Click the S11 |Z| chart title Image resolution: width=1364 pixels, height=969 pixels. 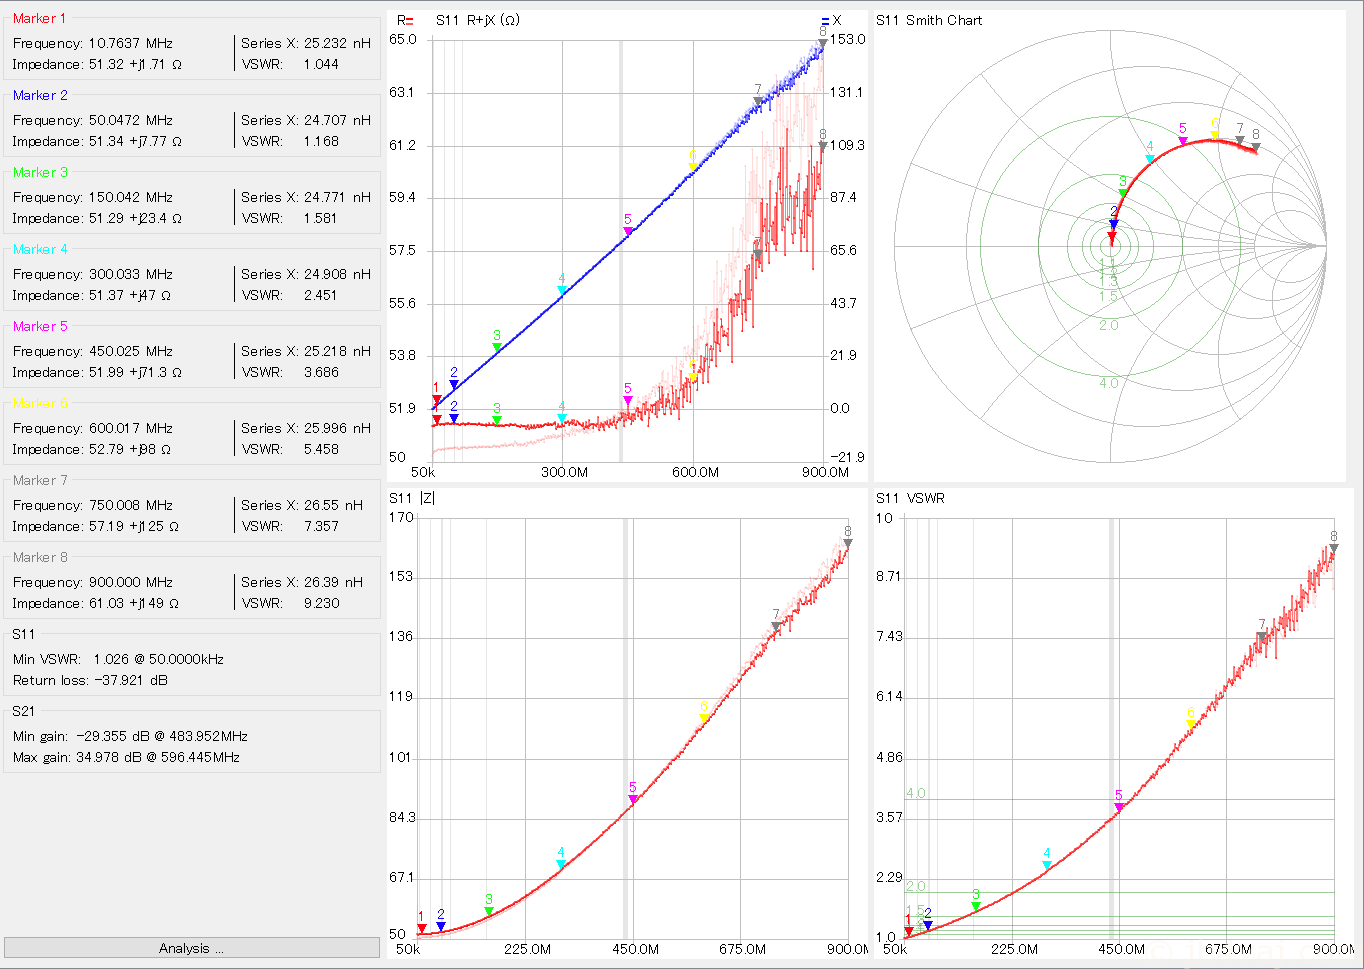pos(412,498)
